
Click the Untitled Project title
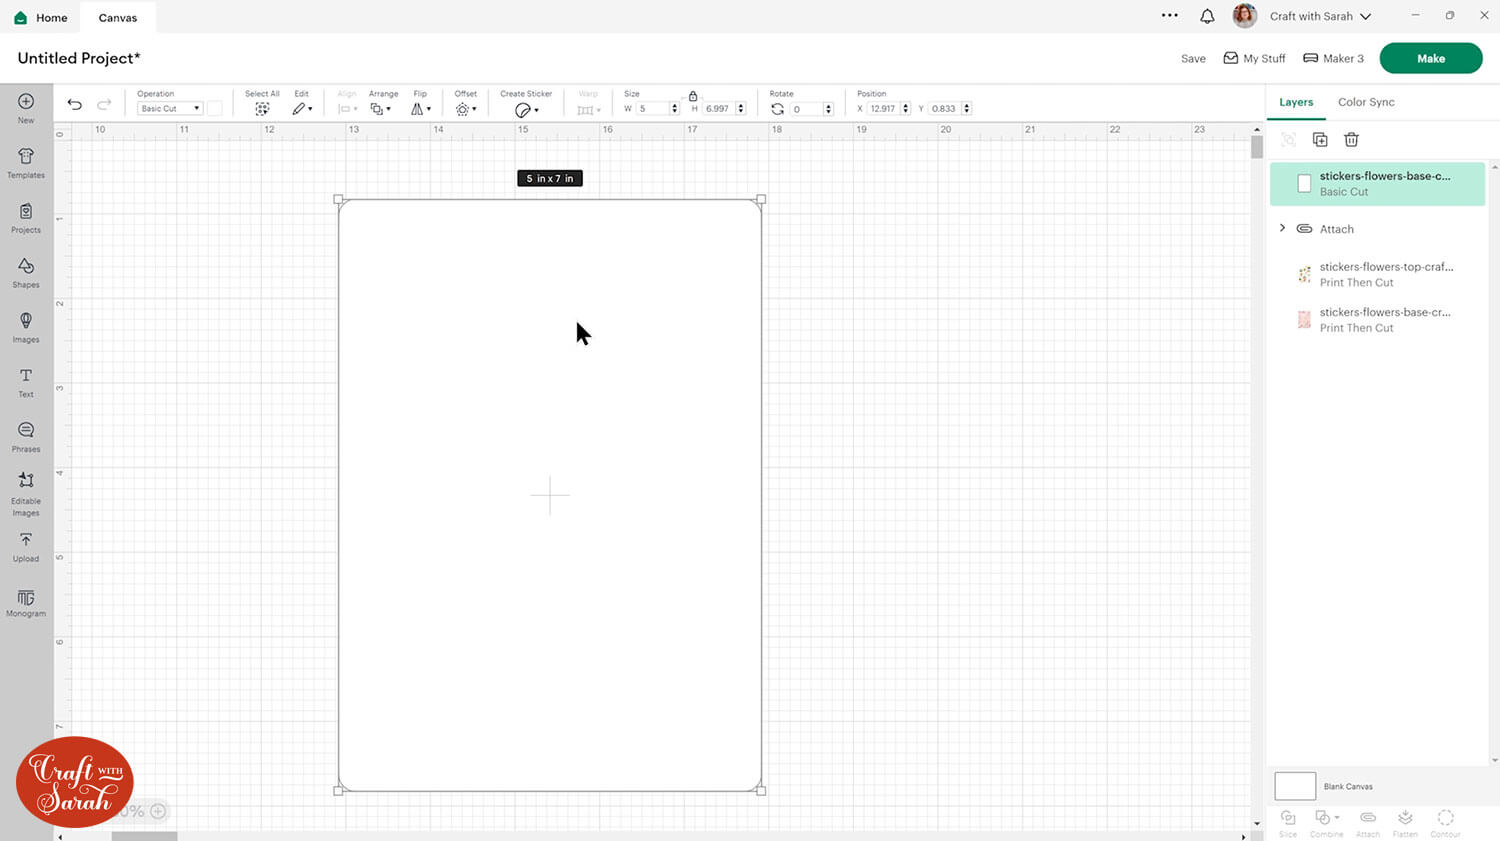(x=79, y=58)
